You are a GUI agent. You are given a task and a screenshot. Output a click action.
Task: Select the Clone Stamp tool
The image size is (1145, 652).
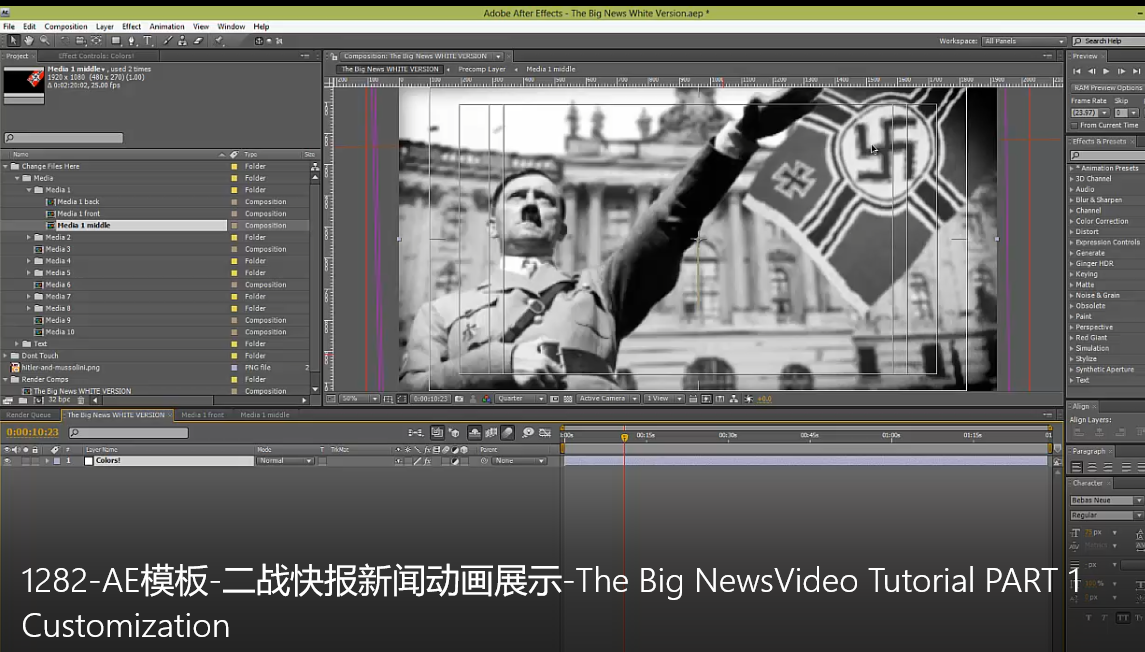click(x=183, y=41)
